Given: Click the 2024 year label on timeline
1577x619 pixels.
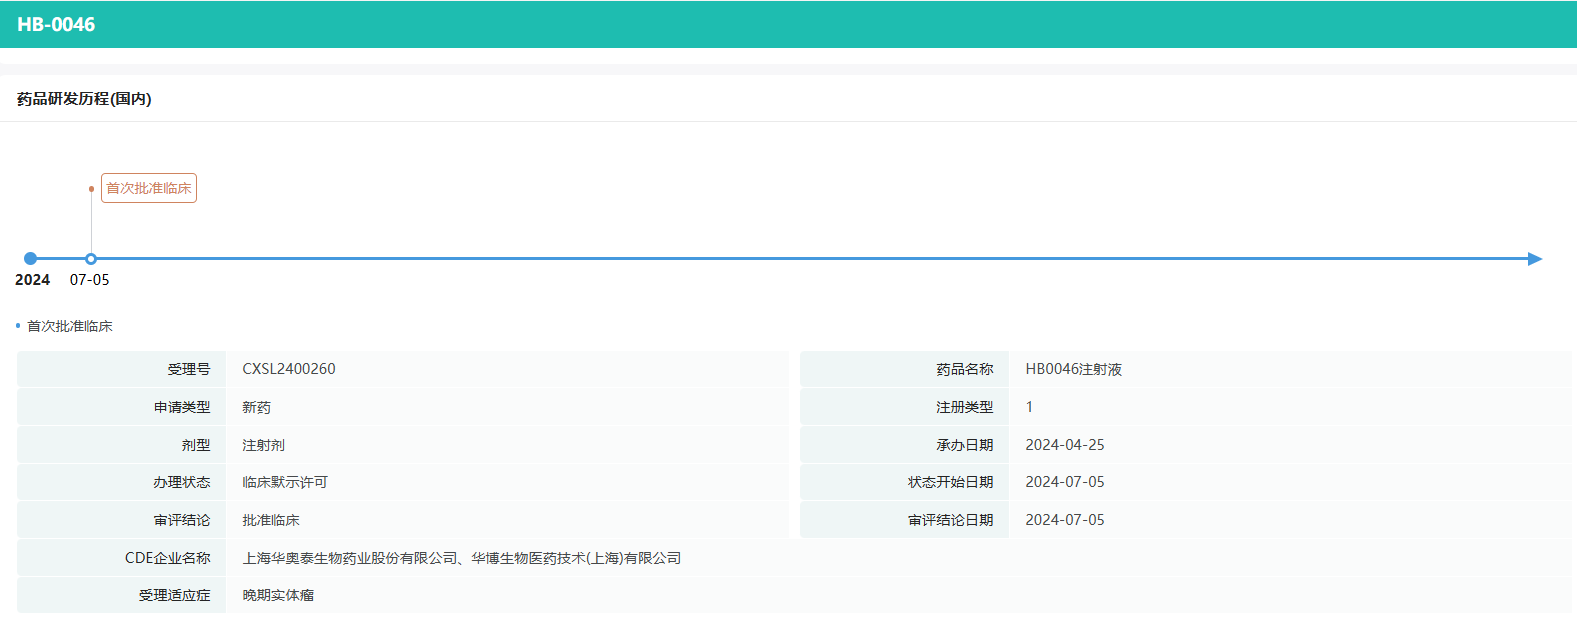Looking at the screenshot, I should (x=32, y=280).
